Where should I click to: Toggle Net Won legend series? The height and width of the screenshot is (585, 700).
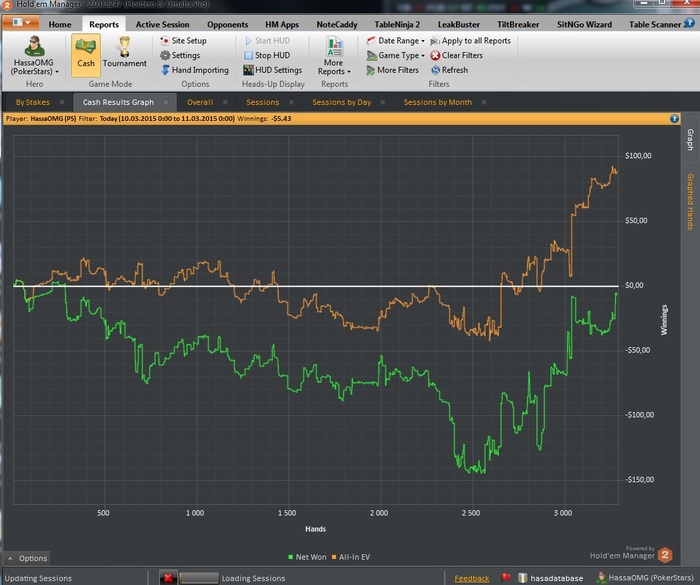click(307, 557)
